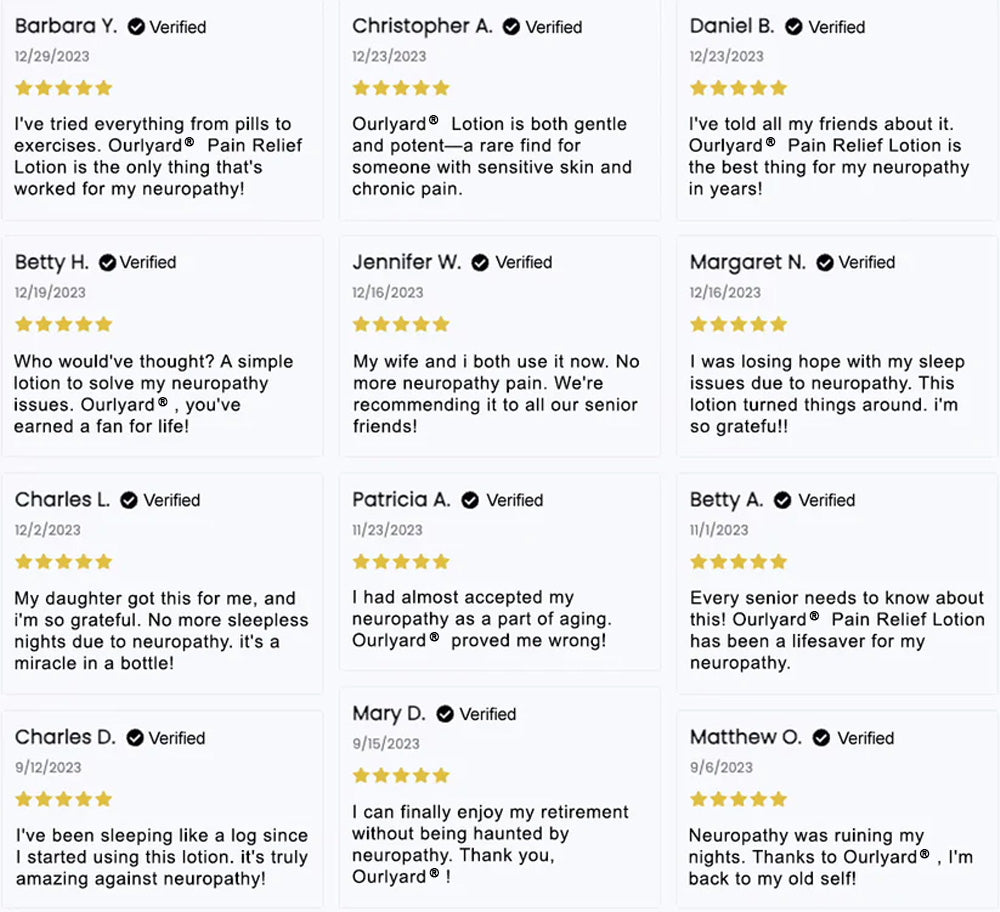The width and height of the screenshot is (1000, 912).
Task: Select Jennifer W.'s review text about her wife
Action: click(x=496, y=393)
